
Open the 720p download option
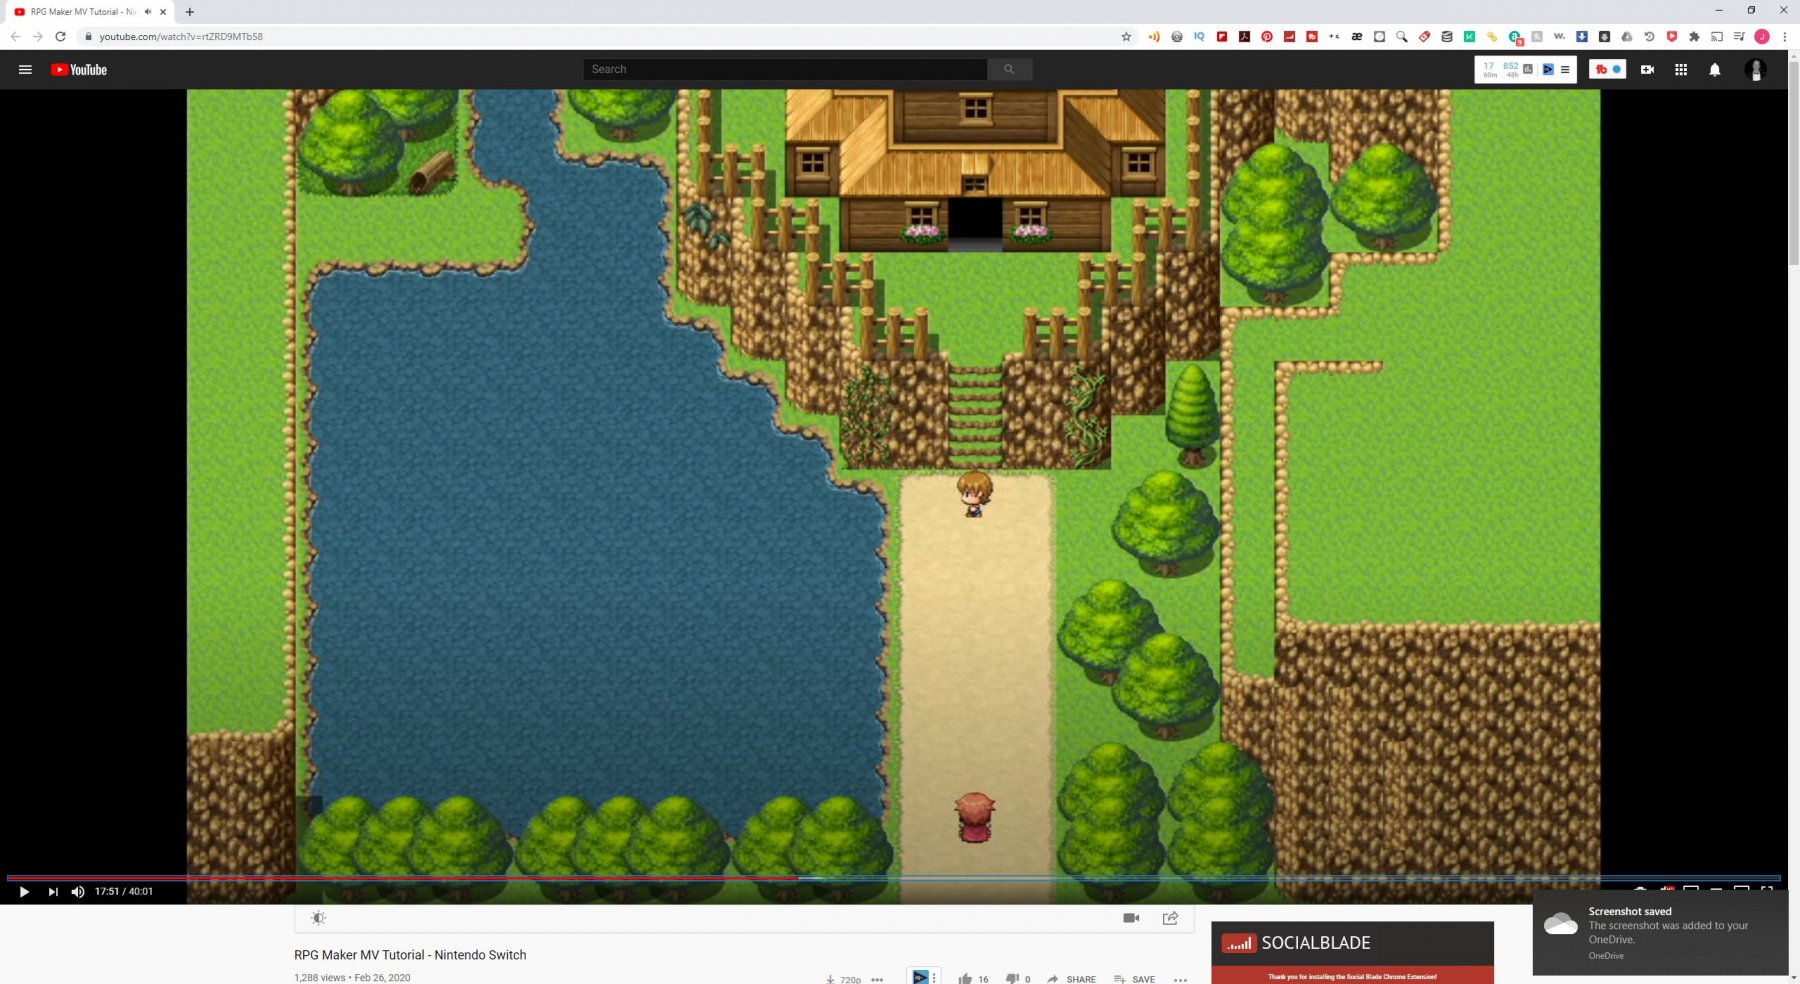click(843, 979)
